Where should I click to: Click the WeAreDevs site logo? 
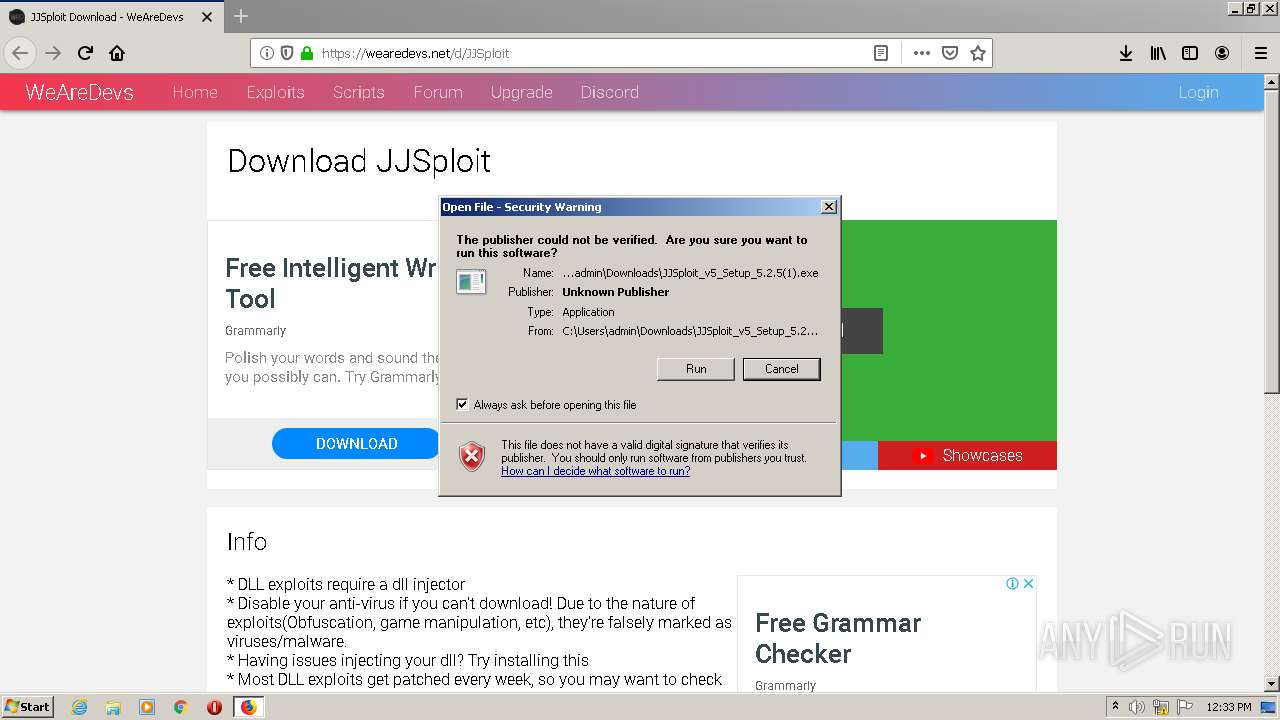click(x=79, y=92)
